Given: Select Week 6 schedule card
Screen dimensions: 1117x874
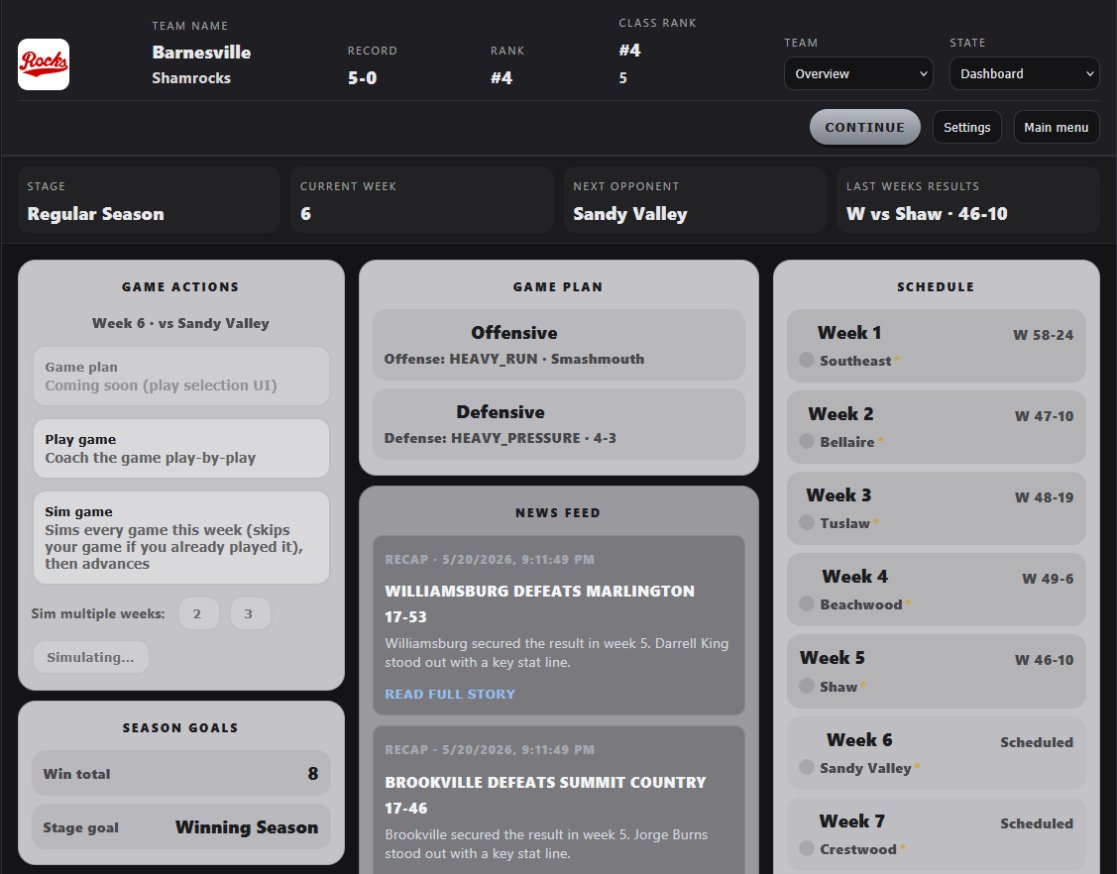Looking at the screenshot, I should click(x=936, y=752).
